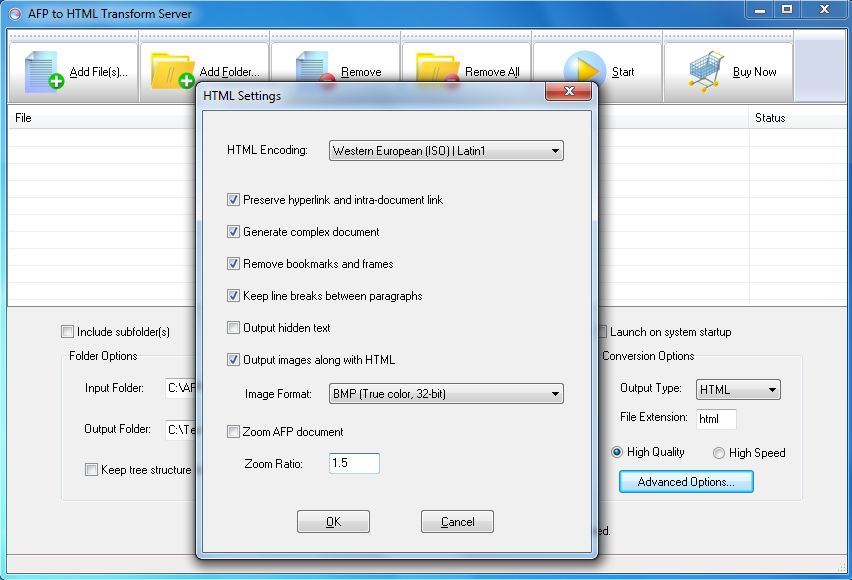Click the File column header
The image size is (852, 580).
click(23, 118)
